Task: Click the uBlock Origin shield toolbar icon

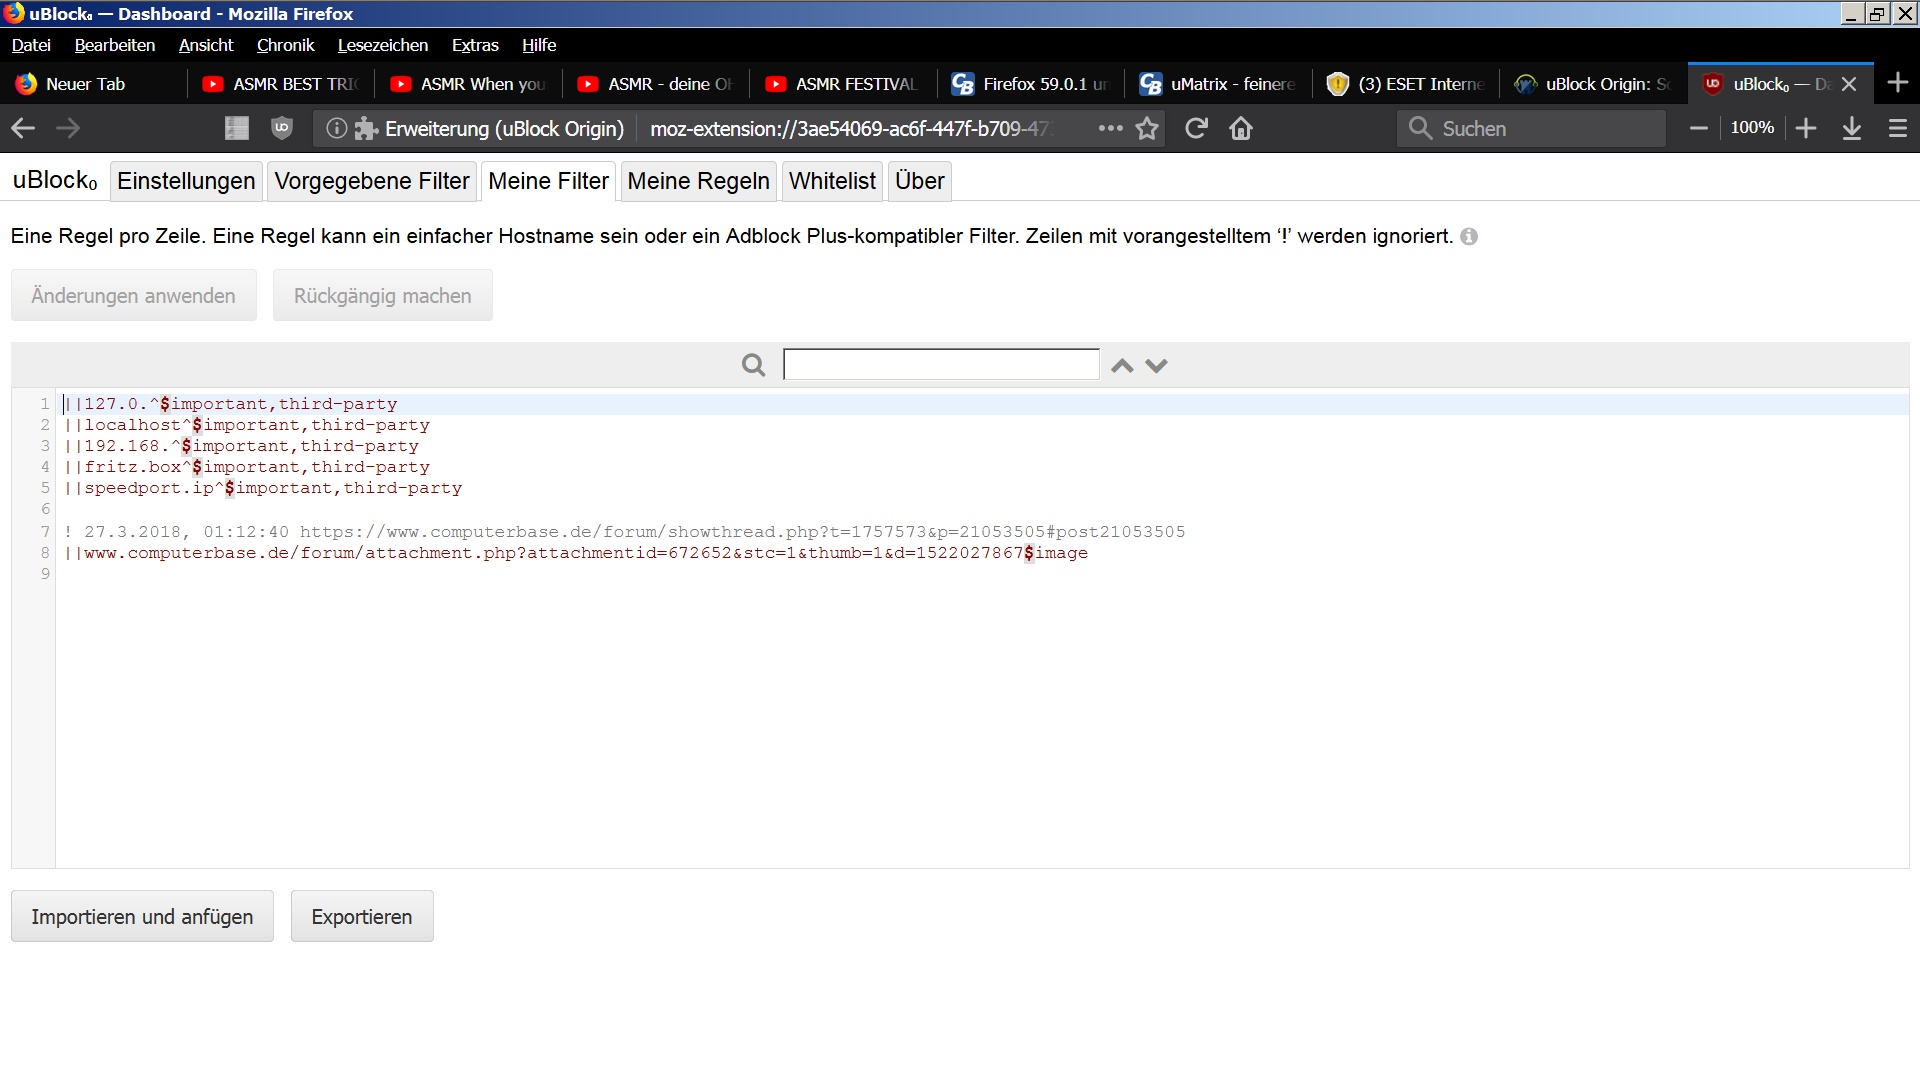Action: point(282,128)
